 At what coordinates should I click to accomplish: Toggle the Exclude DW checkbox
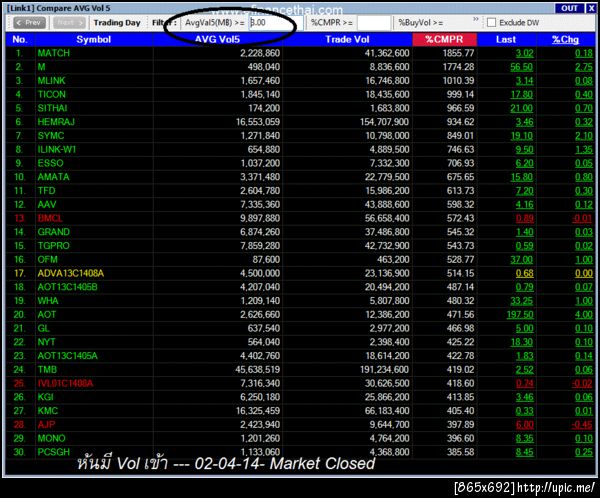coord(491,23)
